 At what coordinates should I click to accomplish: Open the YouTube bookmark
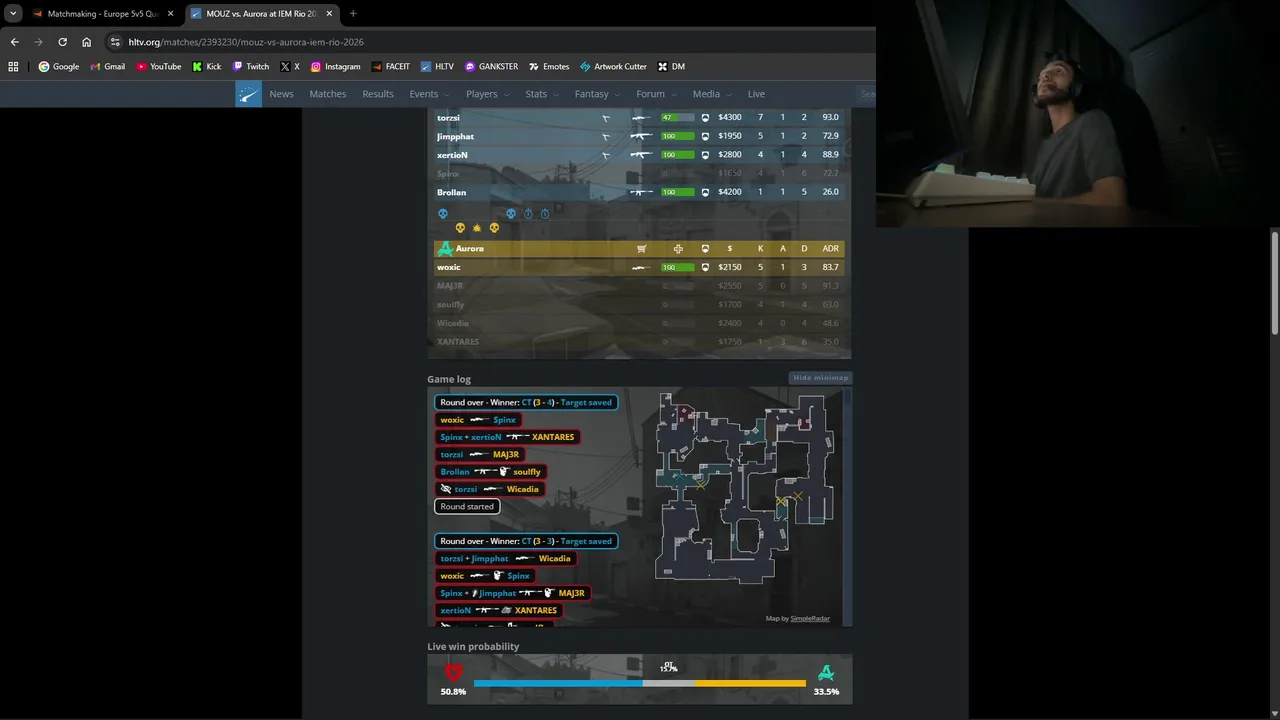[158, 67]
